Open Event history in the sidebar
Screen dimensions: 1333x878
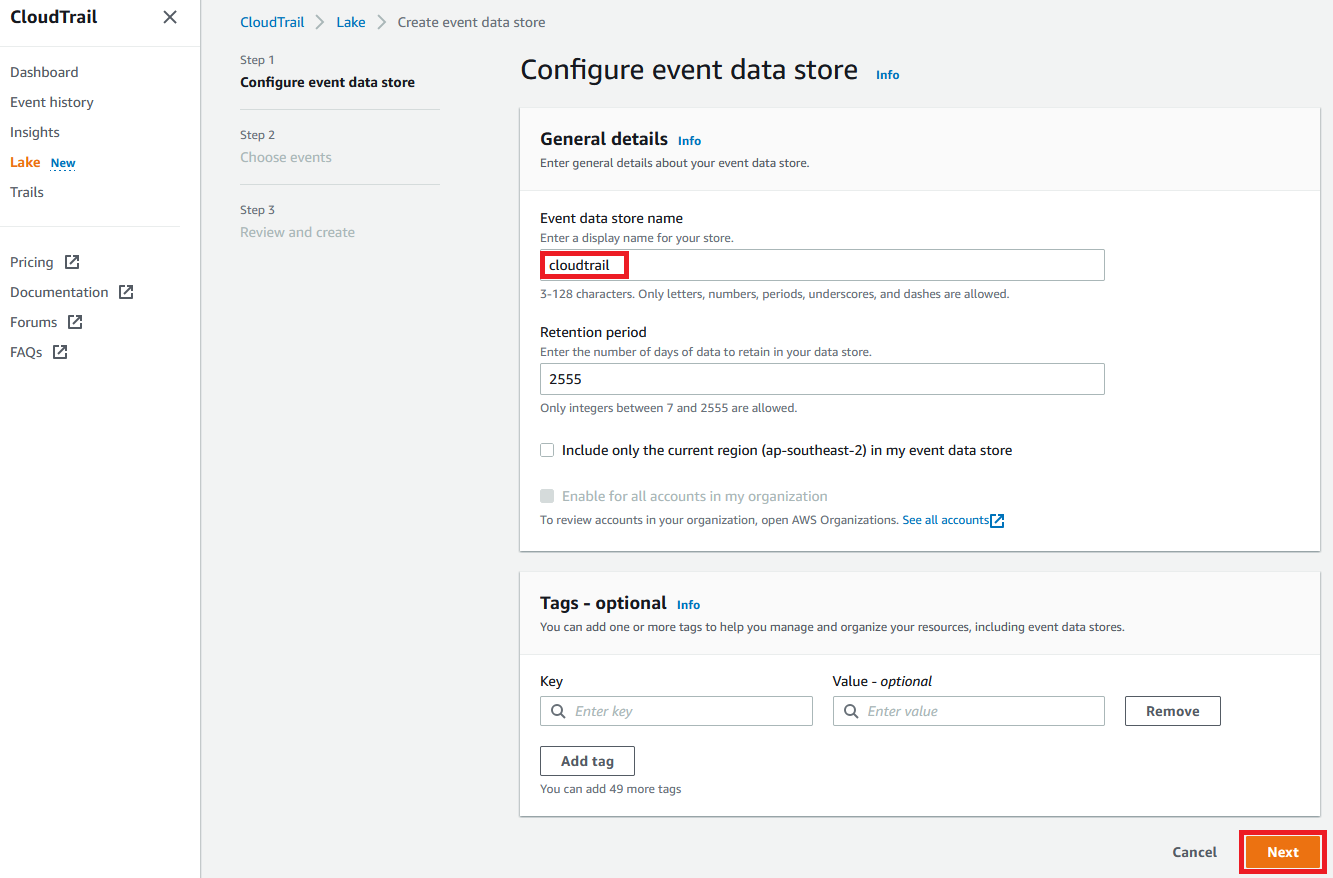click(52, 102)
